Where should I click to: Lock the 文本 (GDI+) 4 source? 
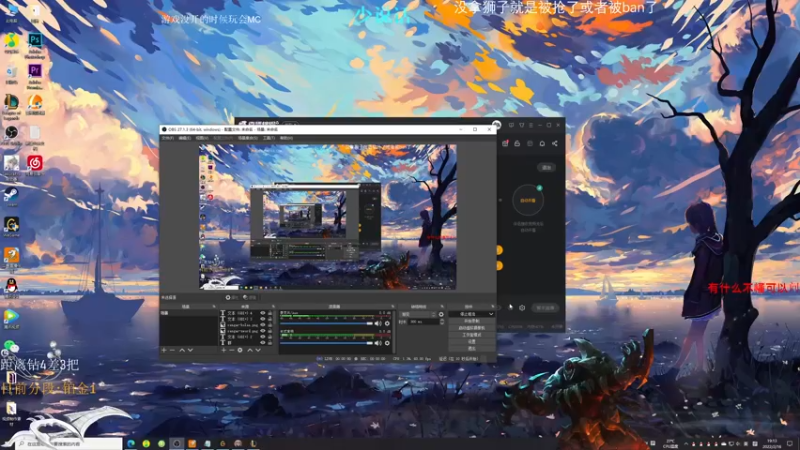[270, 313]
